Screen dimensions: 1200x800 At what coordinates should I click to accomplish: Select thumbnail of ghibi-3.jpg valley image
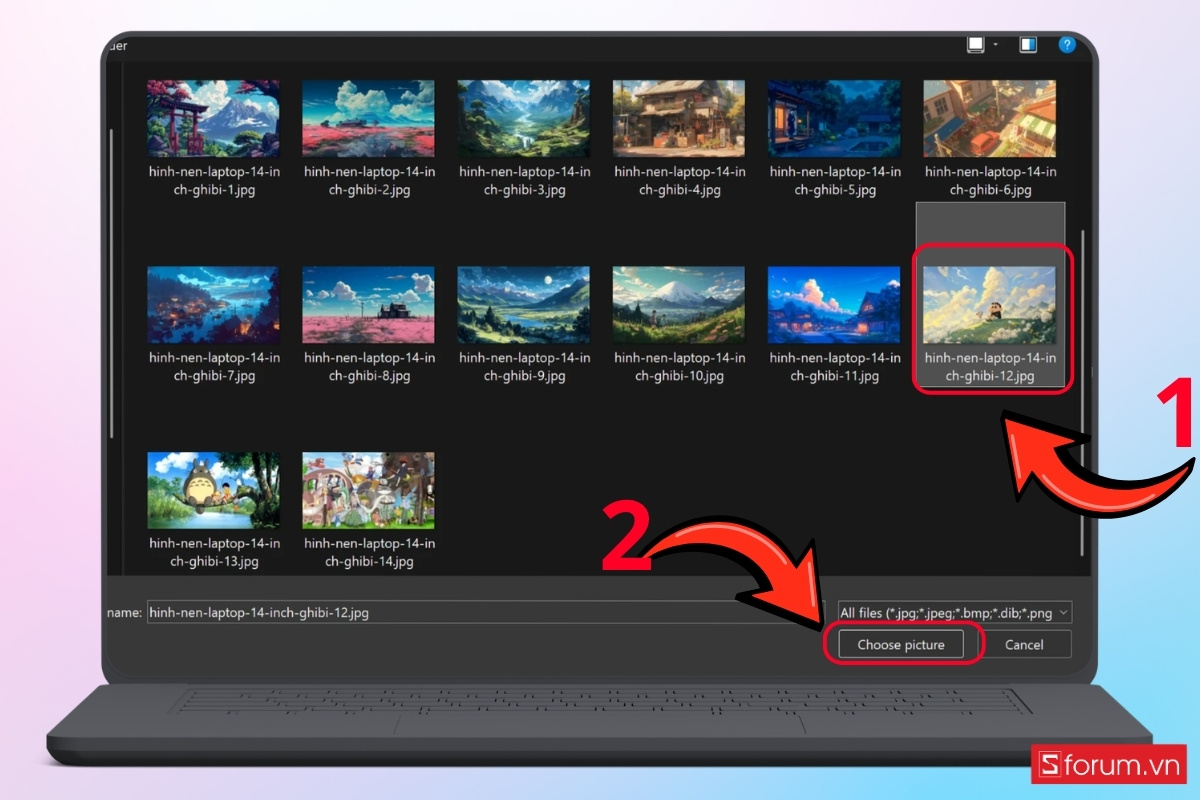(x=524, y=118)
